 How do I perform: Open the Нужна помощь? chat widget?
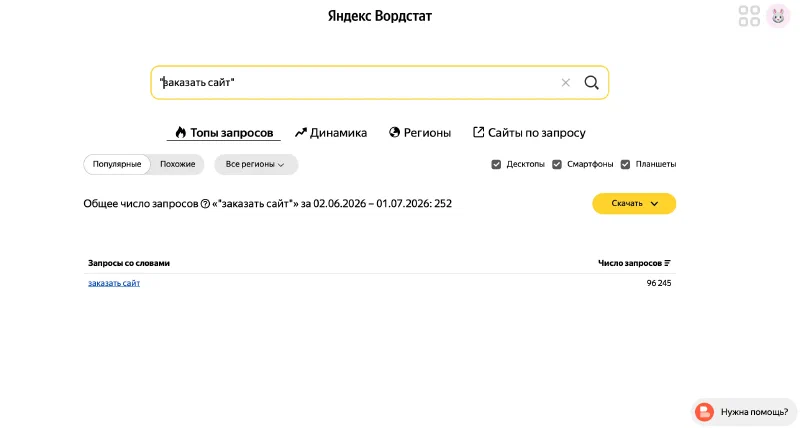pyautogui.click(x=744, y=412)
